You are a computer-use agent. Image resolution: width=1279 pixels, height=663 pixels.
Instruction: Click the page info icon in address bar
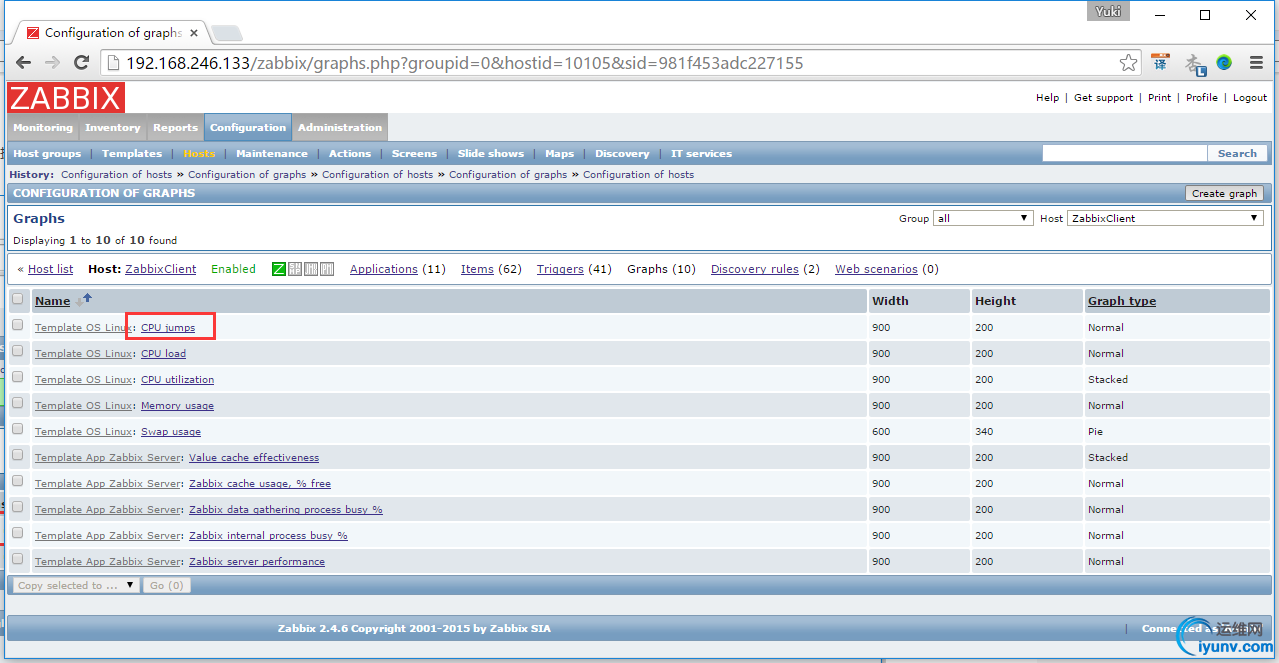[x=112, y=63]
